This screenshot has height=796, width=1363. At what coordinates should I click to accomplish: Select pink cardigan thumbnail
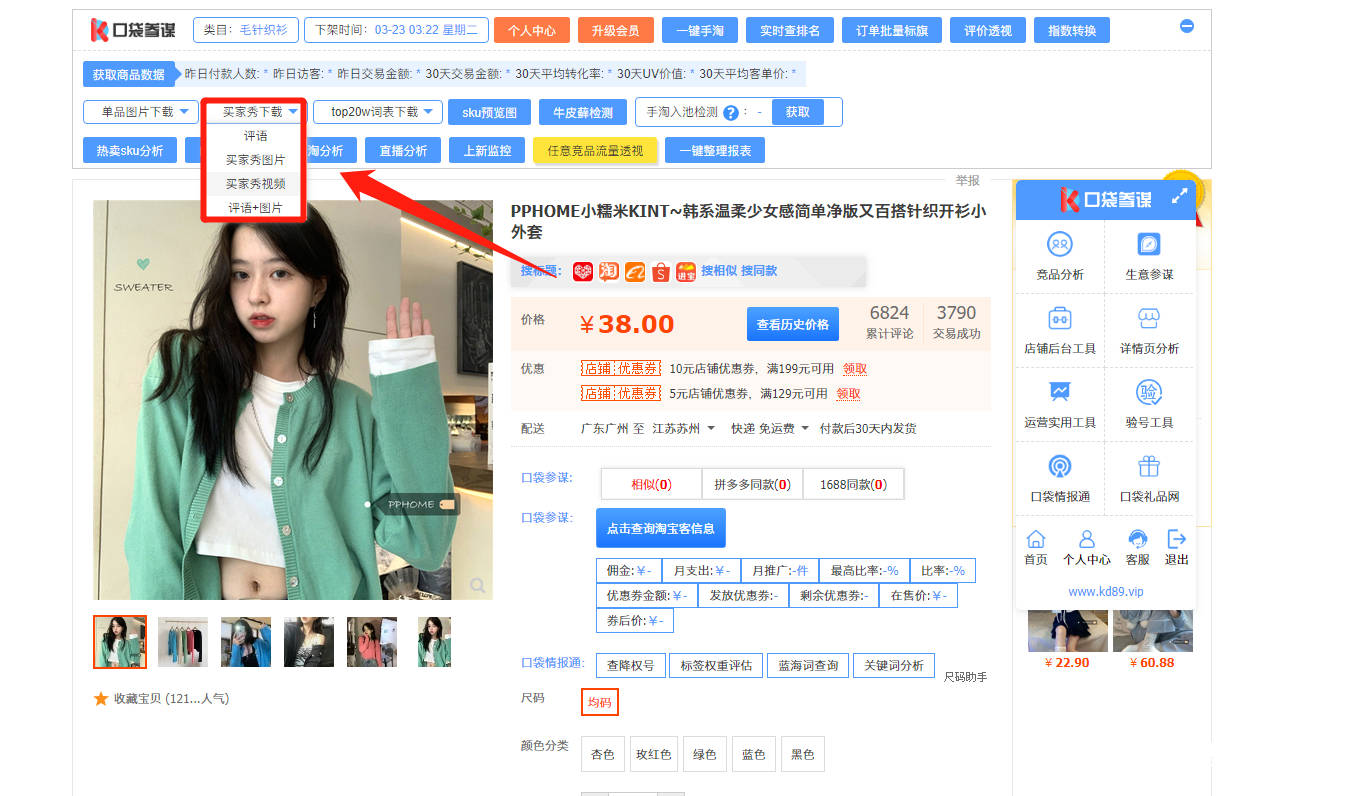pos(372,642)
